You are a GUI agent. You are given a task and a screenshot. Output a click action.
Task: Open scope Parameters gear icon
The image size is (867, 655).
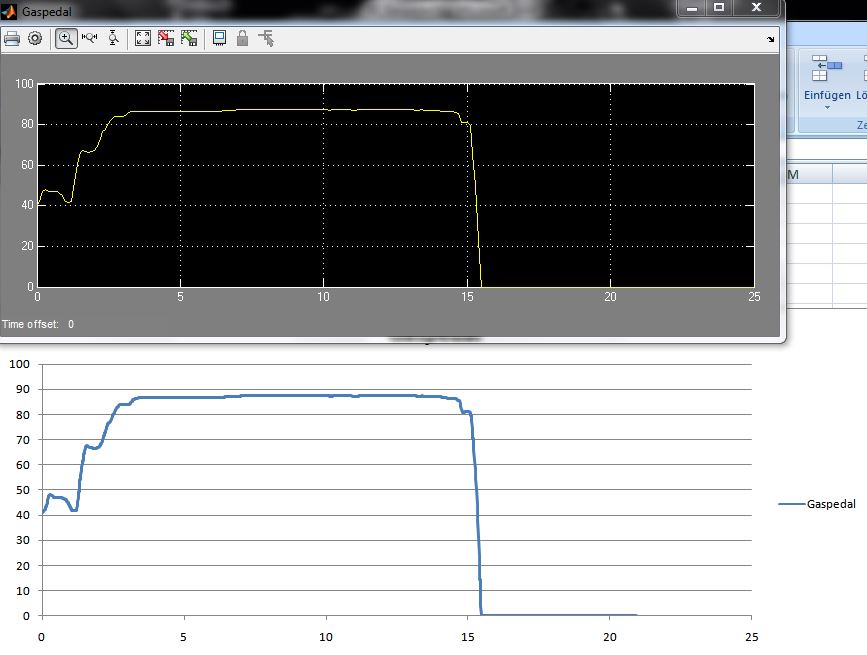[35, 39]
